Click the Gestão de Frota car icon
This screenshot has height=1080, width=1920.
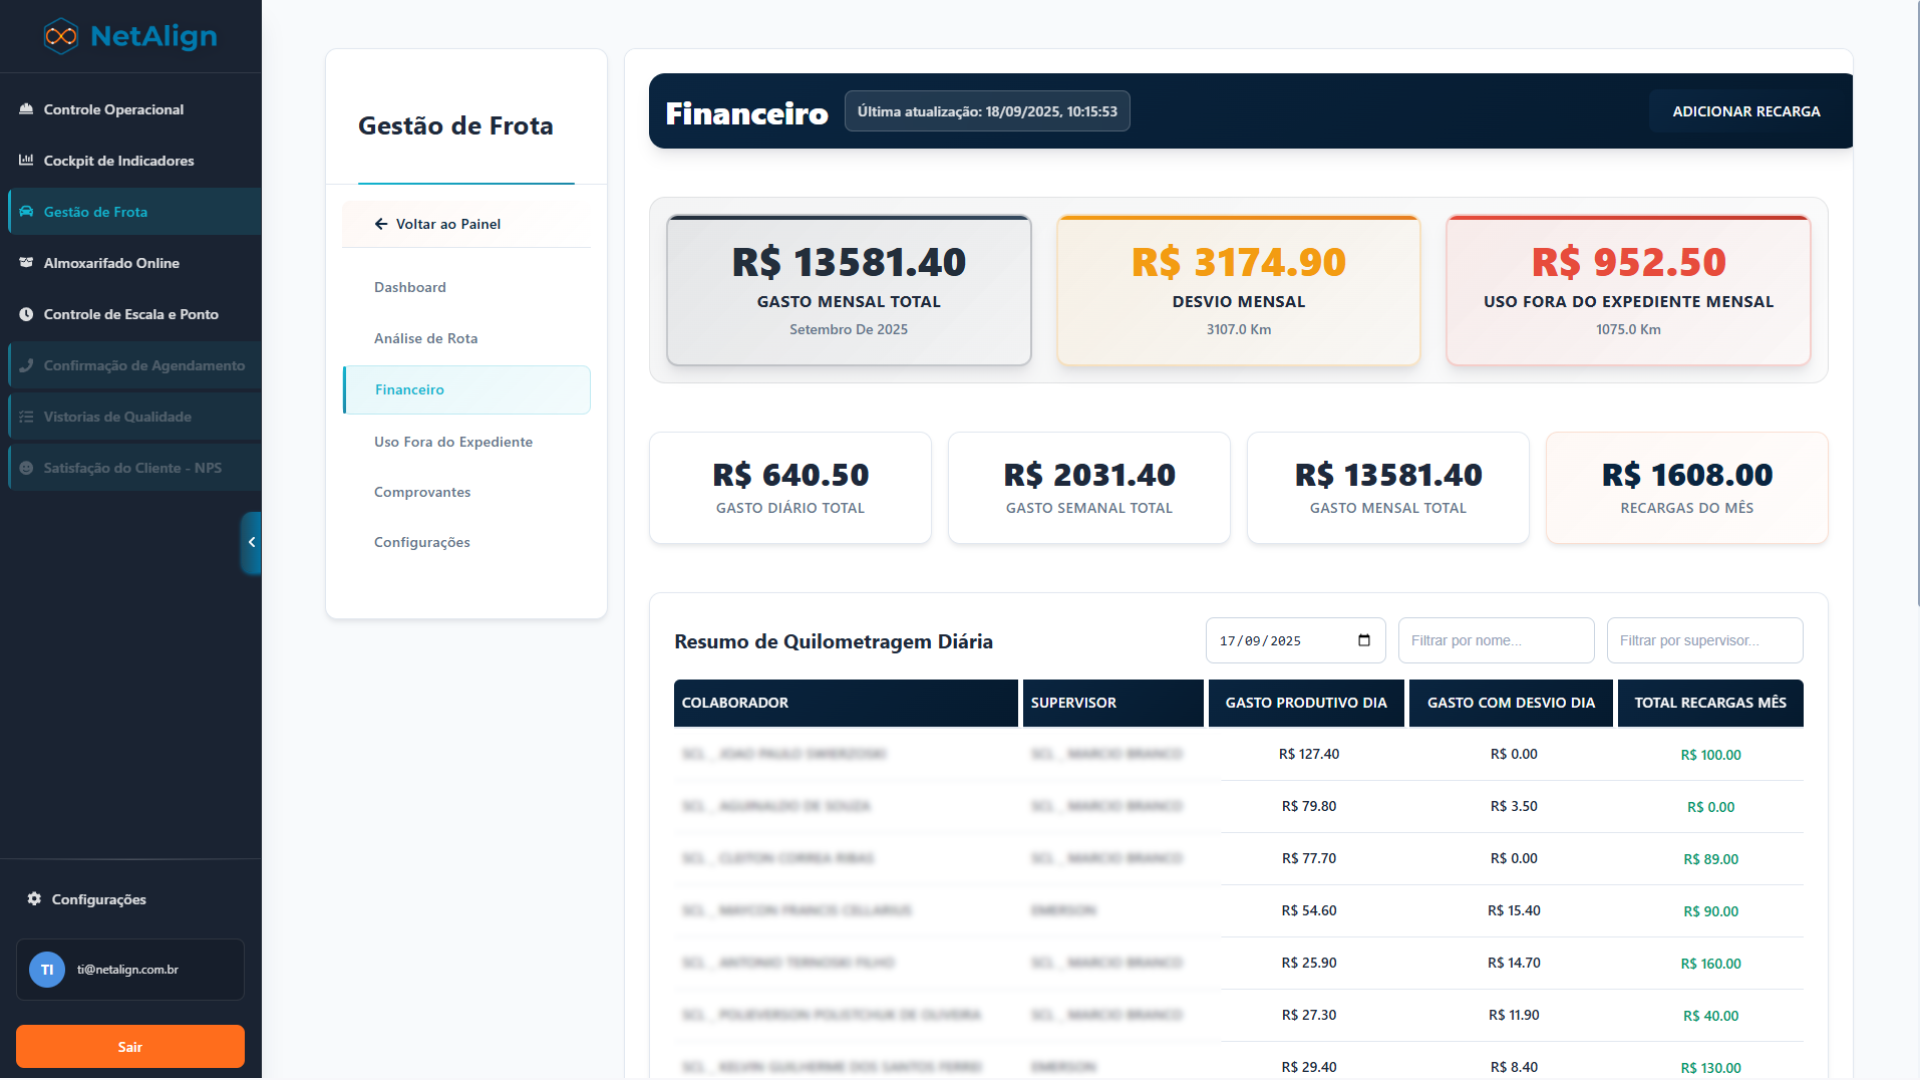point(26,212)
